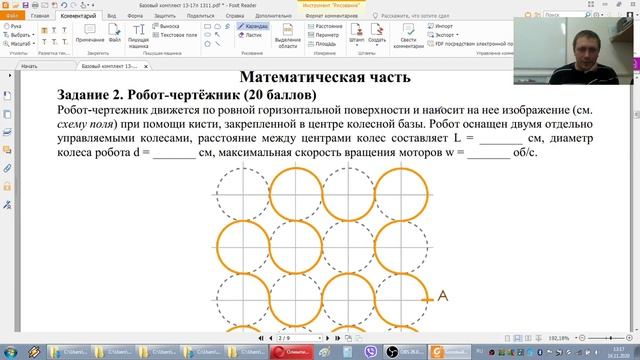640x360 pixels.
Task: Switch to the Поделиться ribbon tab
Action: point(200,16)
